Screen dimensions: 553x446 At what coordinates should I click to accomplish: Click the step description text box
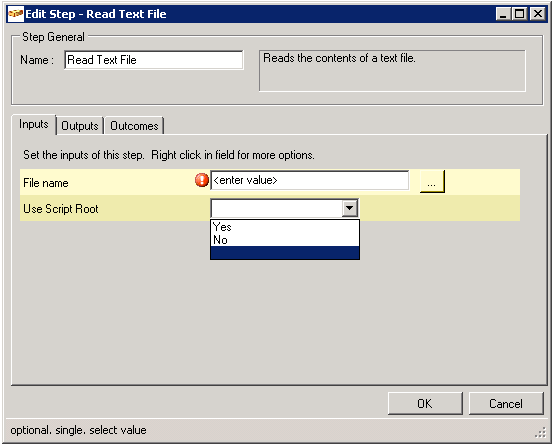(x=392, y=71)
